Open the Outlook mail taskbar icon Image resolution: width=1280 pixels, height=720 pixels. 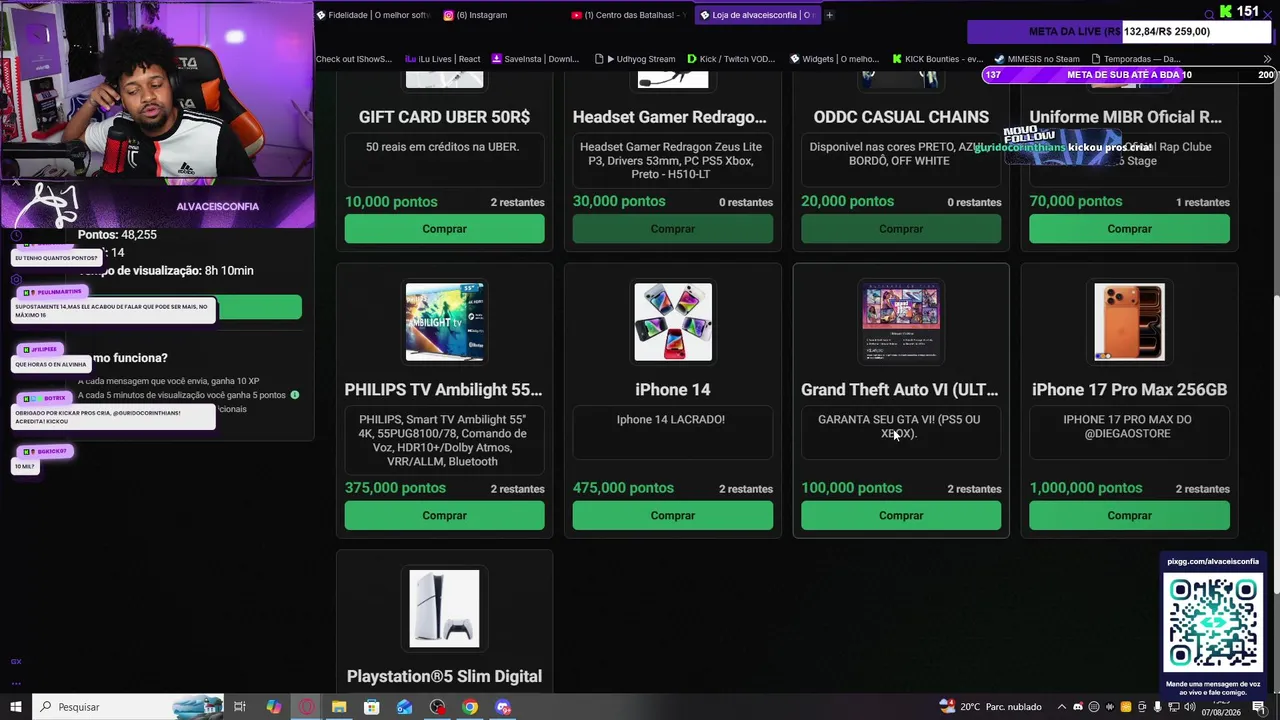click(405, 707)
